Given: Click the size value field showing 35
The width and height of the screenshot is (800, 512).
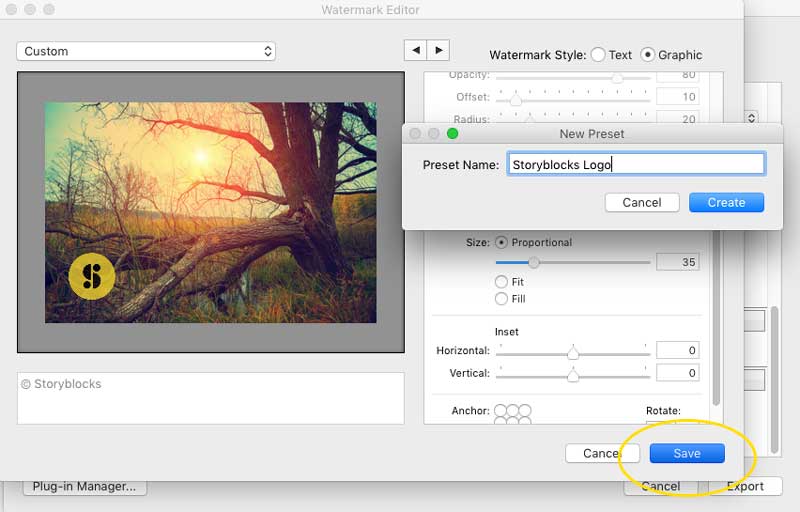Looking at the screenshot, I should pos(678,262).
